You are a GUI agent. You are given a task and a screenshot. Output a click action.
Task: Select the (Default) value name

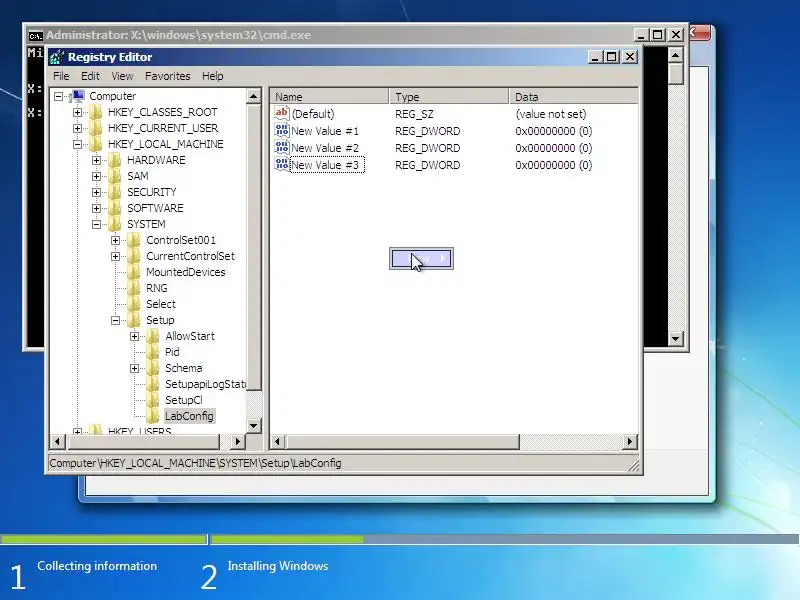tap(313, 114)
